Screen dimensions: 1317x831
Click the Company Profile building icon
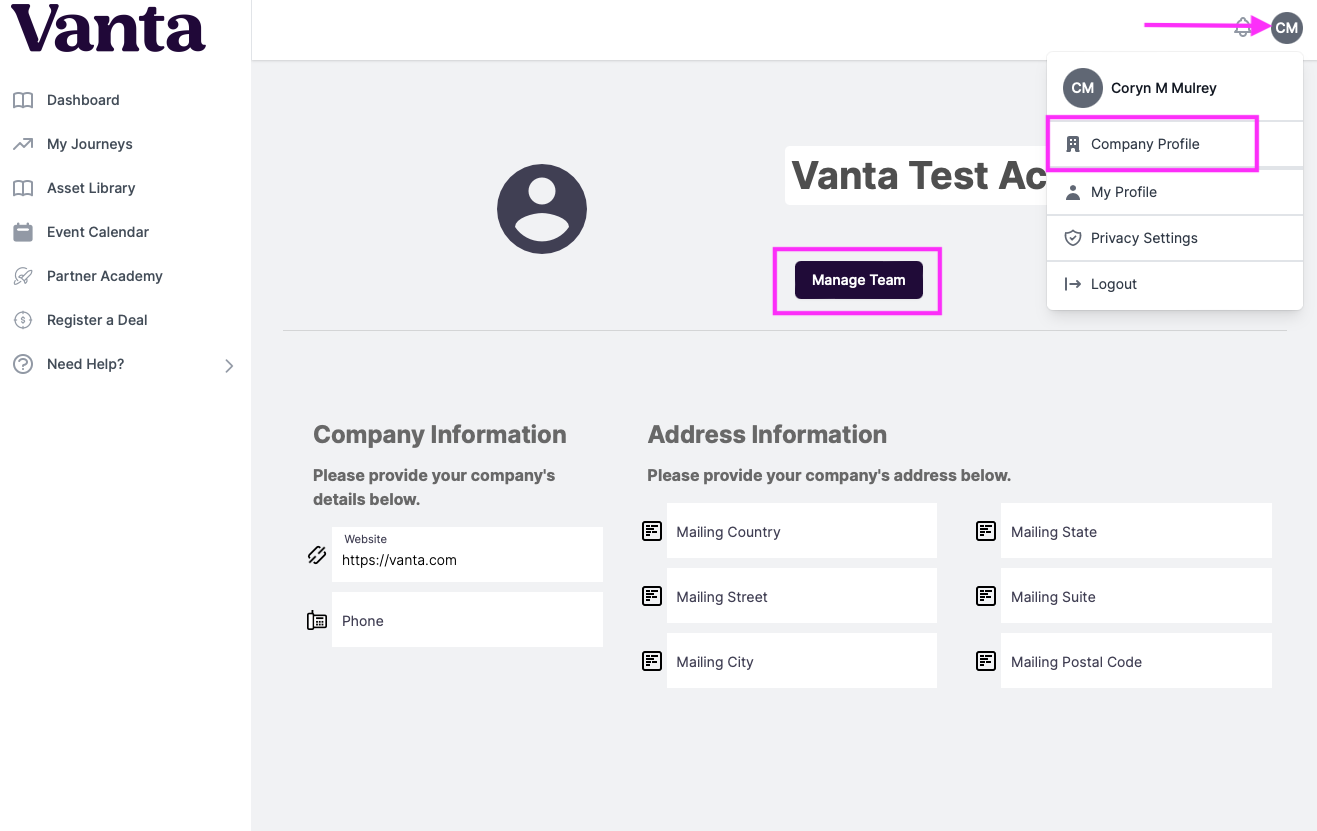tap(1073, 144)
